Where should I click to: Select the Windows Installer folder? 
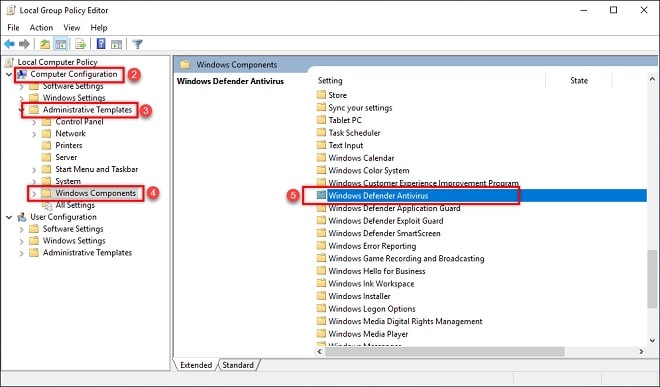(x=359, y=296)
